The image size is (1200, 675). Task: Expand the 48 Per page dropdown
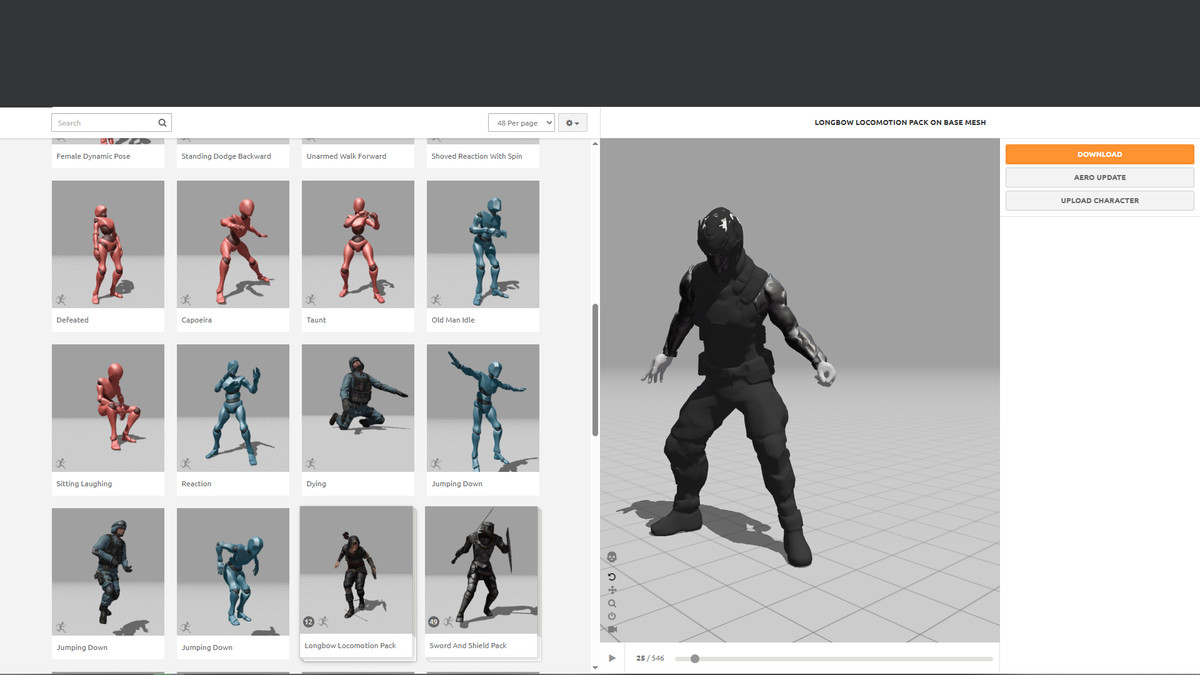tap(521, 123)
